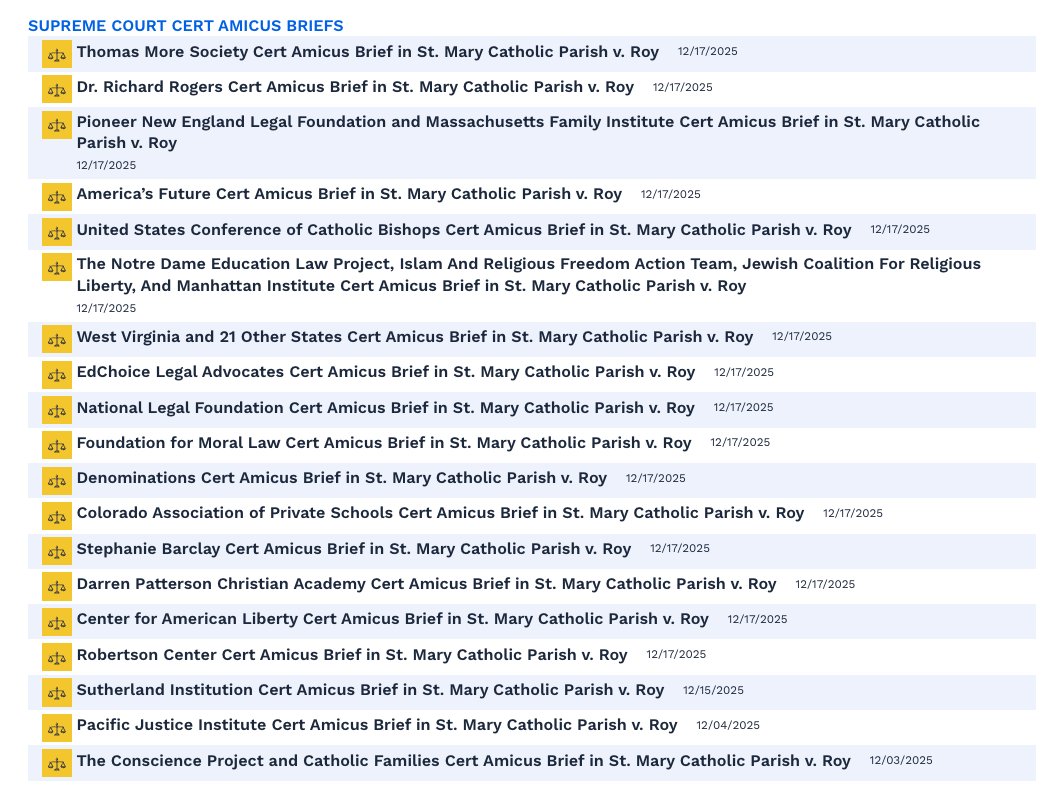Click scales icon beside West Virginia brief

pyautogui.click(x=57, y=339)
